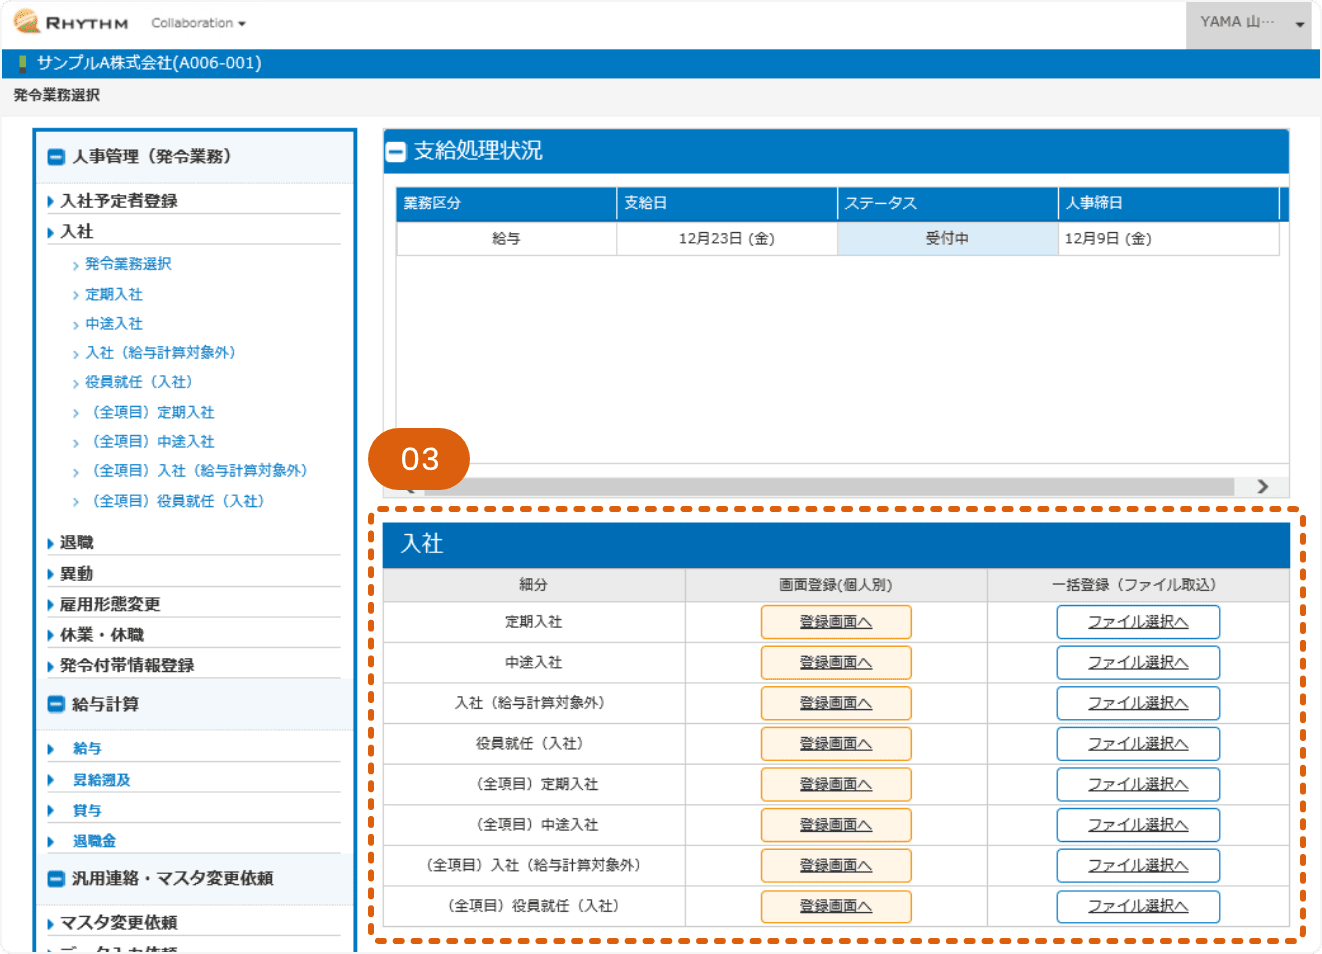Image resolution: width=1322 pixels, height=954 pixels.
Task: Open （全項目）定期入社 sidebar link
Action: point(150,412)
